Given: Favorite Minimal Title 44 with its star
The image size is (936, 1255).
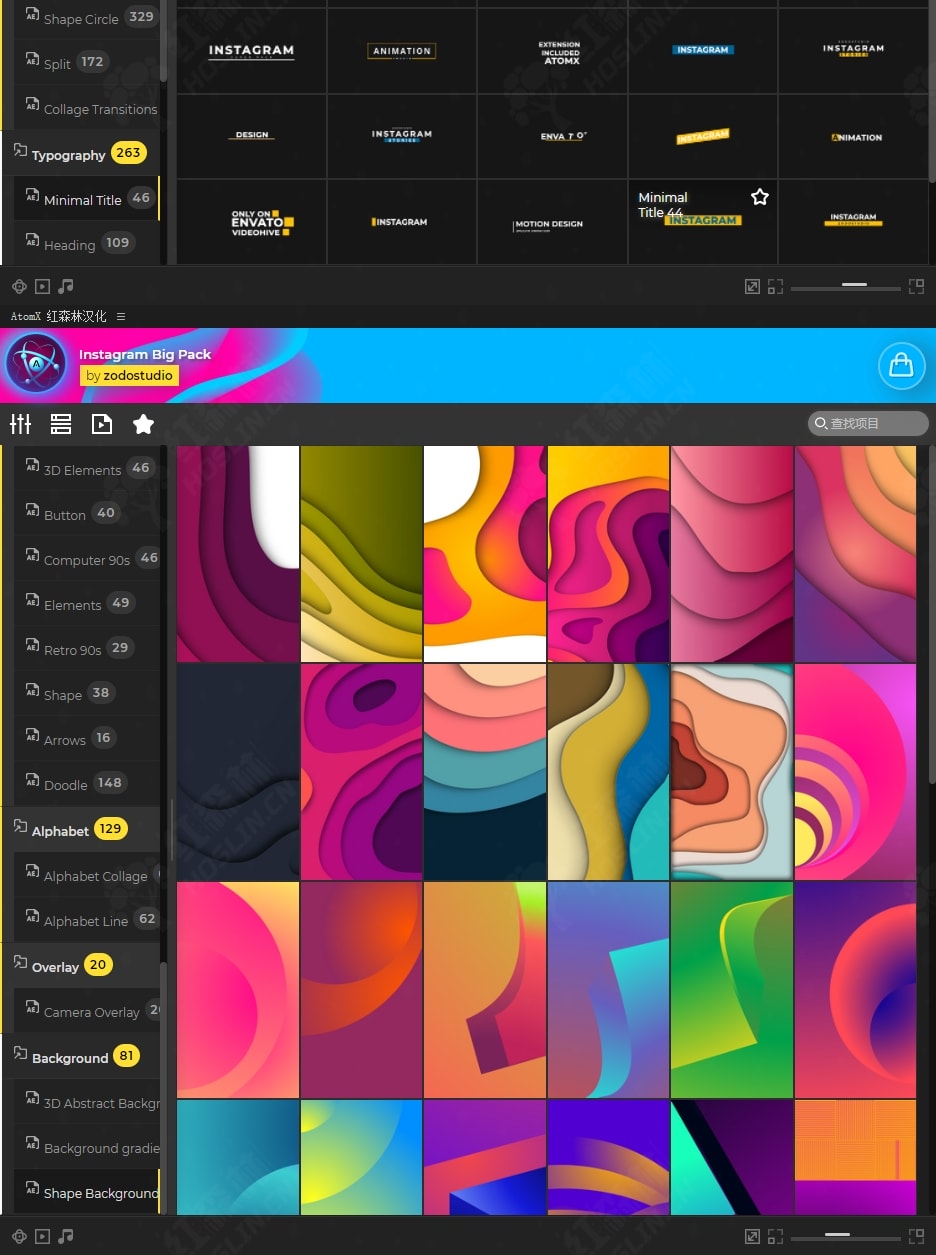Looking at the screenshot, I should (760, 197).
